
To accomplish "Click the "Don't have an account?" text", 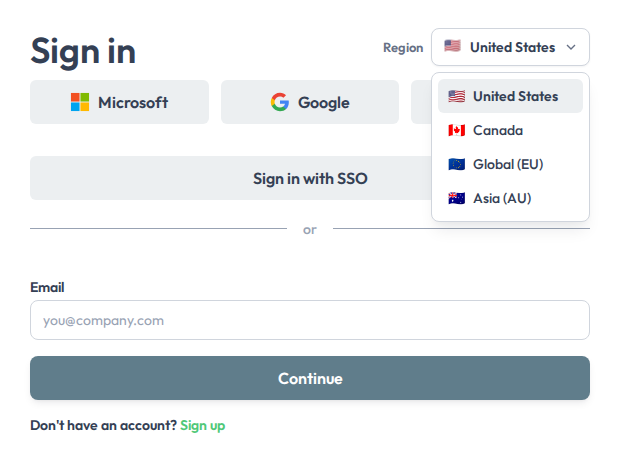I will click(x=104, y=426).
